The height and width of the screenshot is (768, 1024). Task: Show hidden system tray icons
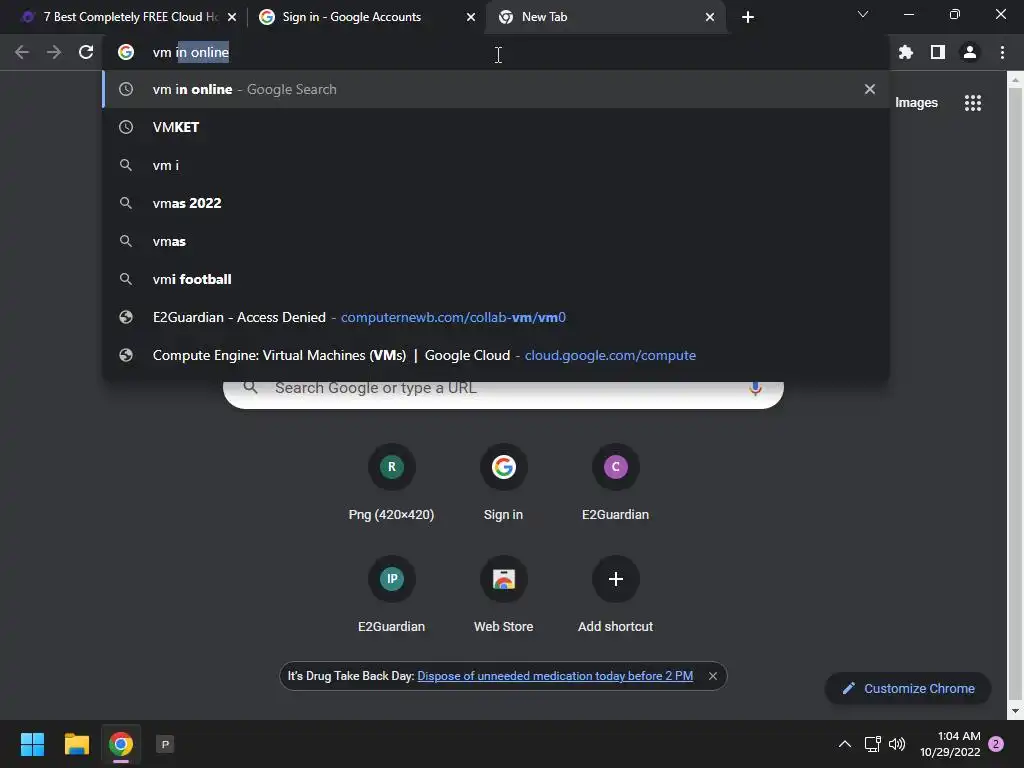click(844, 744)
